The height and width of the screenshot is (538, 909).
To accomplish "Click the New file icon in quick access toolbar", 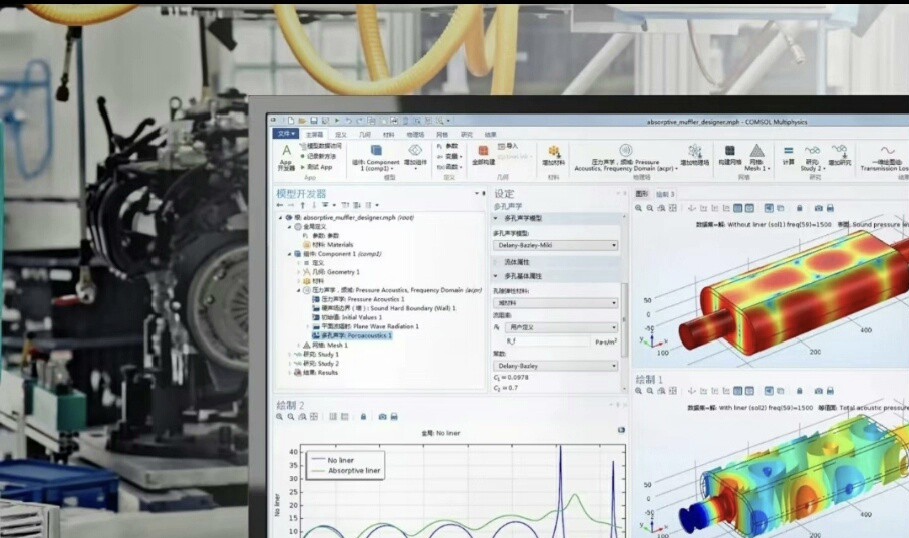I will click(291, 121).
